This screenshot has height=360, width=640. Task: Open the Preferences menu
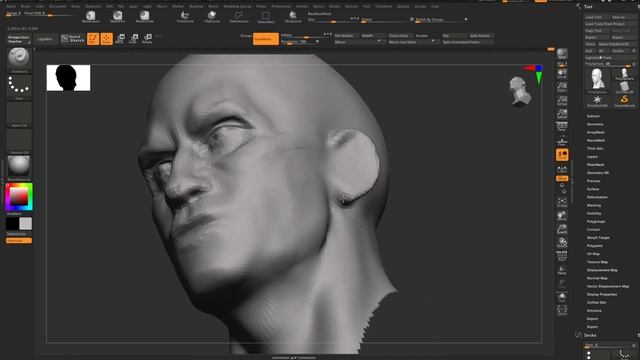point(281,7)
